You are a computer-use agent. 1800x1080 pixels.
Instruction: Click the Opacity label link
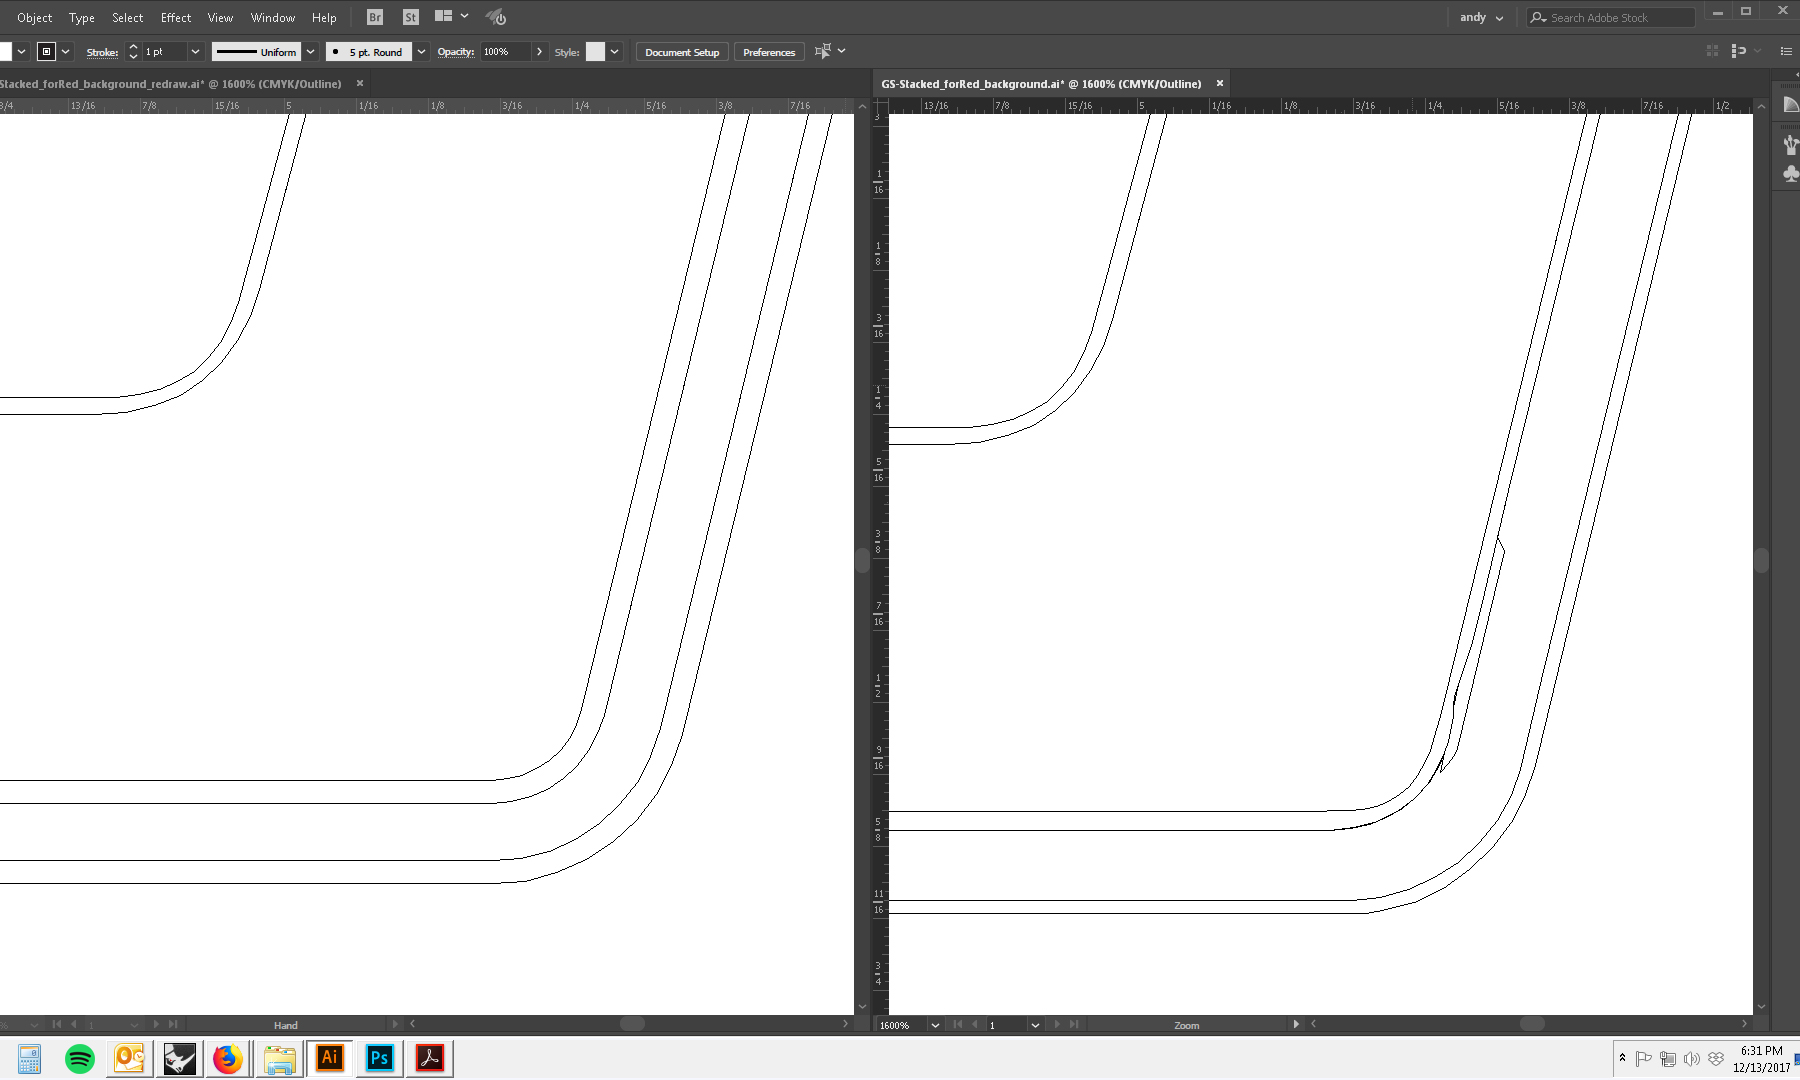455,52
